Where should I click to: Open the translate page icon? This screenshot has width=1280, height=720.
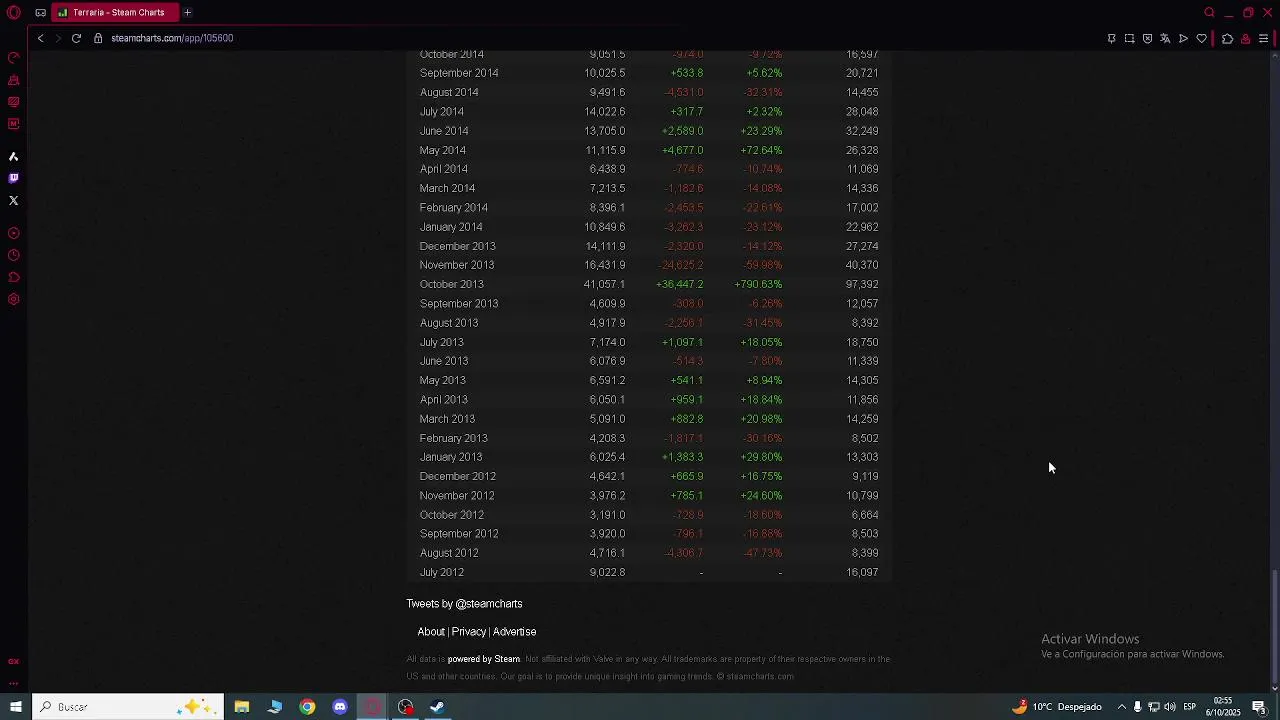tap(1165, 39)
